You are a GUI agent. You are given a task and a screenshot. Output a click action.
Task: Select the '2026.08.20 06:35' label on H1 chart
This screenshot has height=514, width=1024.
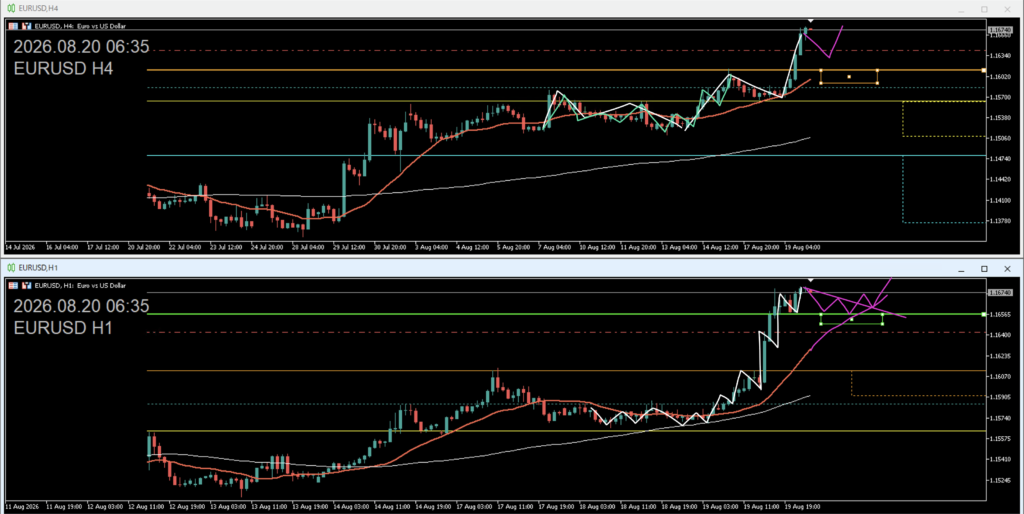(x=81, y=306)
